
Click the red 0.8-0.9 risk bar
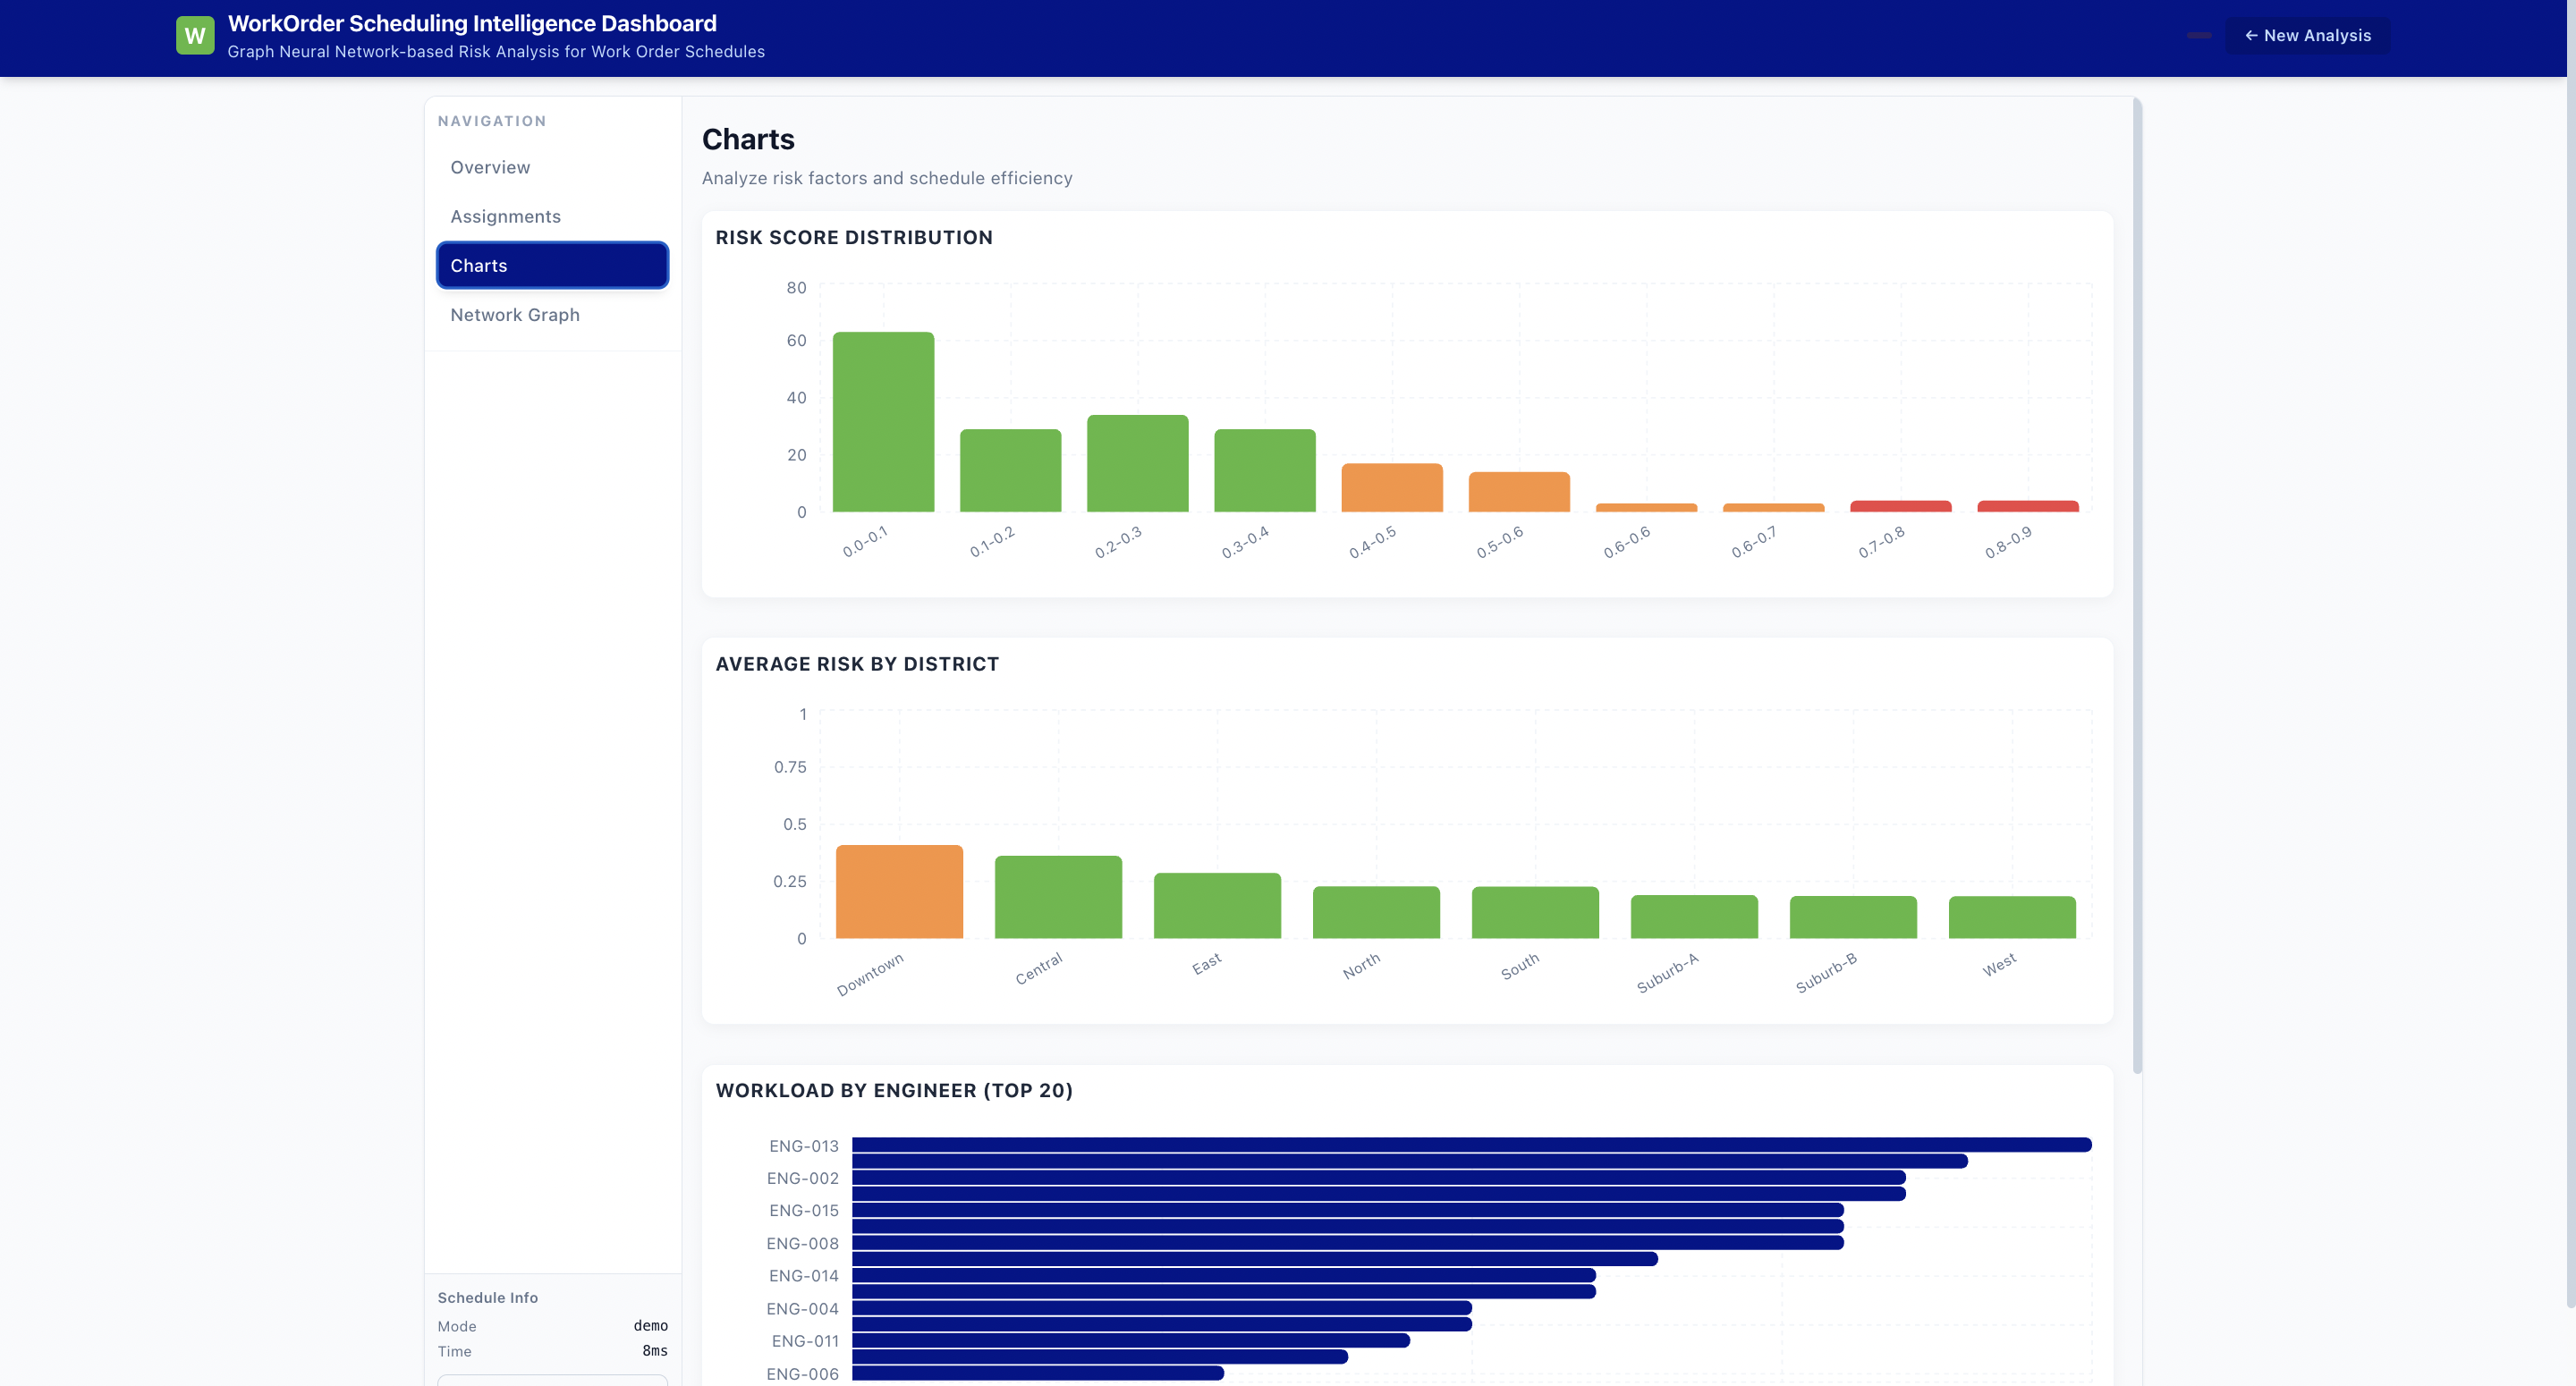pyautogui.click(x=2027, y=506)
